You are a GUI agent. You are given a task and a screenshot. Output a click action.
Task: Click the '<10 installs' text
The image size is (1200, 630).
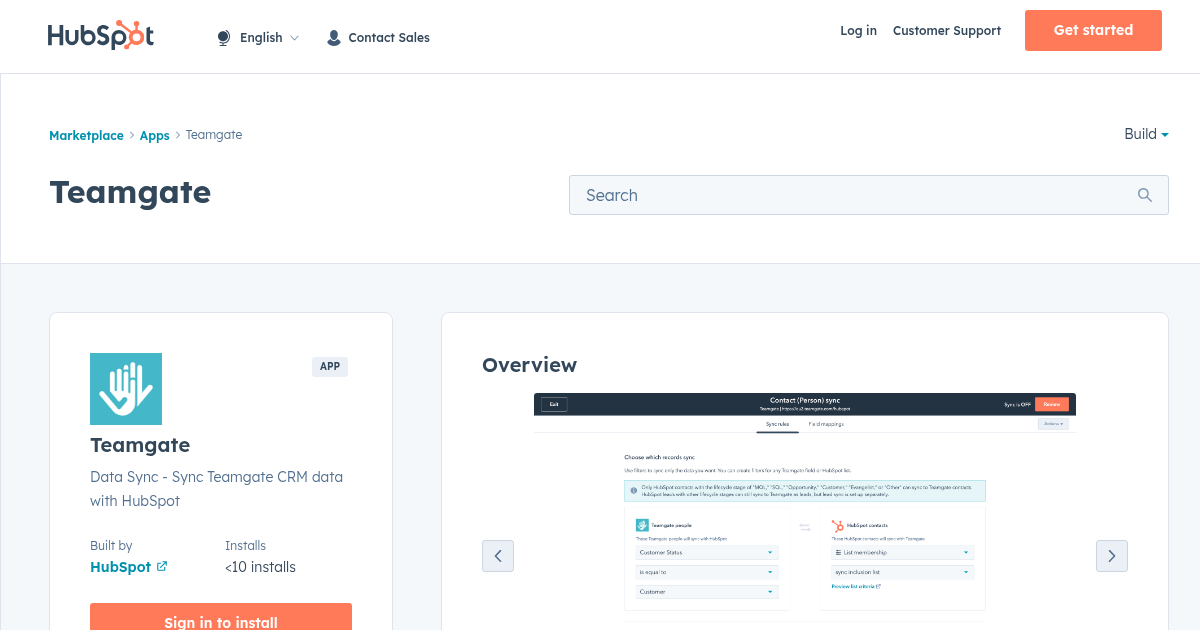(x=260, y=567)
